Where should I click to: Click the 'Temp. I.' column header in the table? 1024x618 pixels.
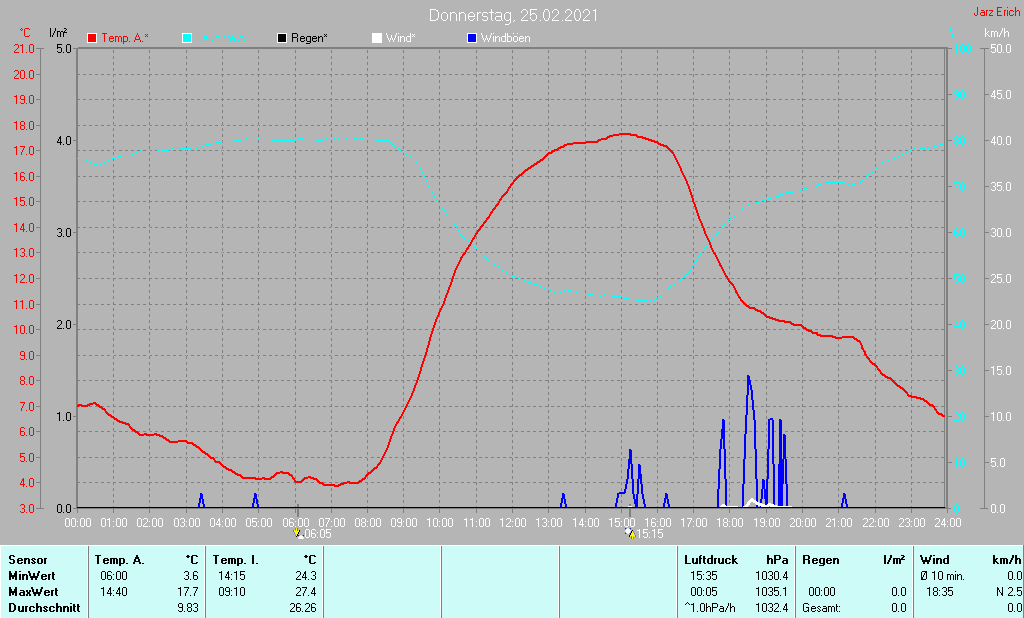(x=236, y=560)
